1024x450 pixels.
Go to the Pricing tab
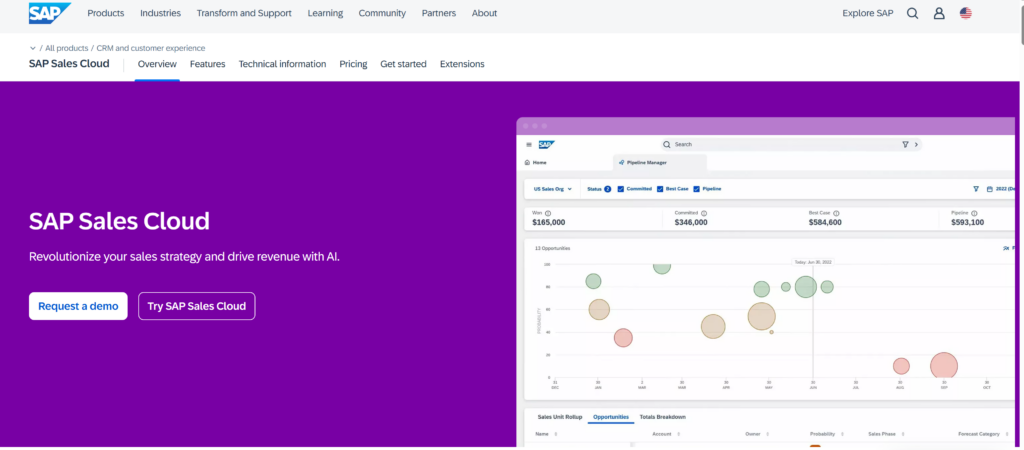coord(353,64)
